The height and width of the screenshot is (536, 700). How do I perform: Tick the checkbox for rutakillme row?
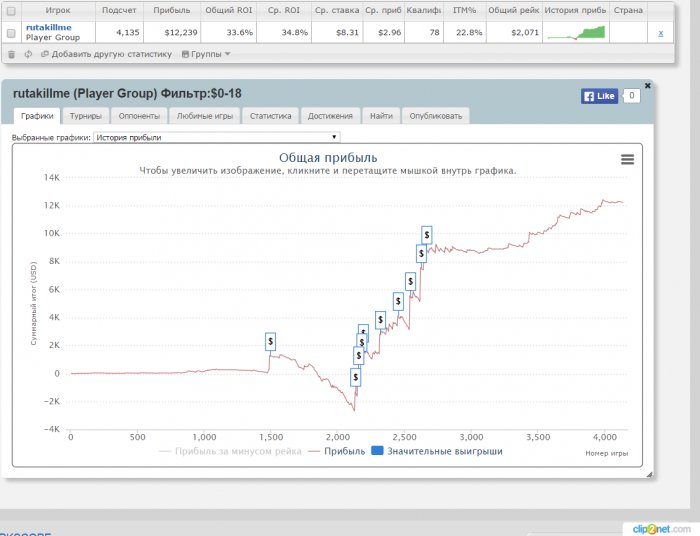click(11, 33)
